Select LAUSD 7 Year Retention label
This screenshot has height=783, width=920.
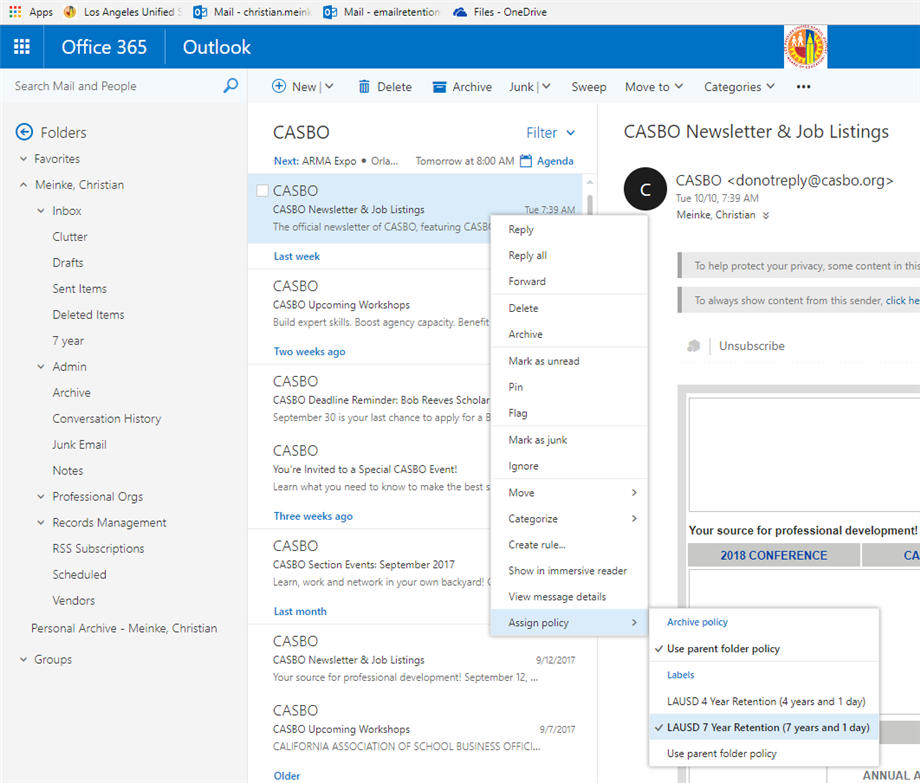click(x=763, y=727)
